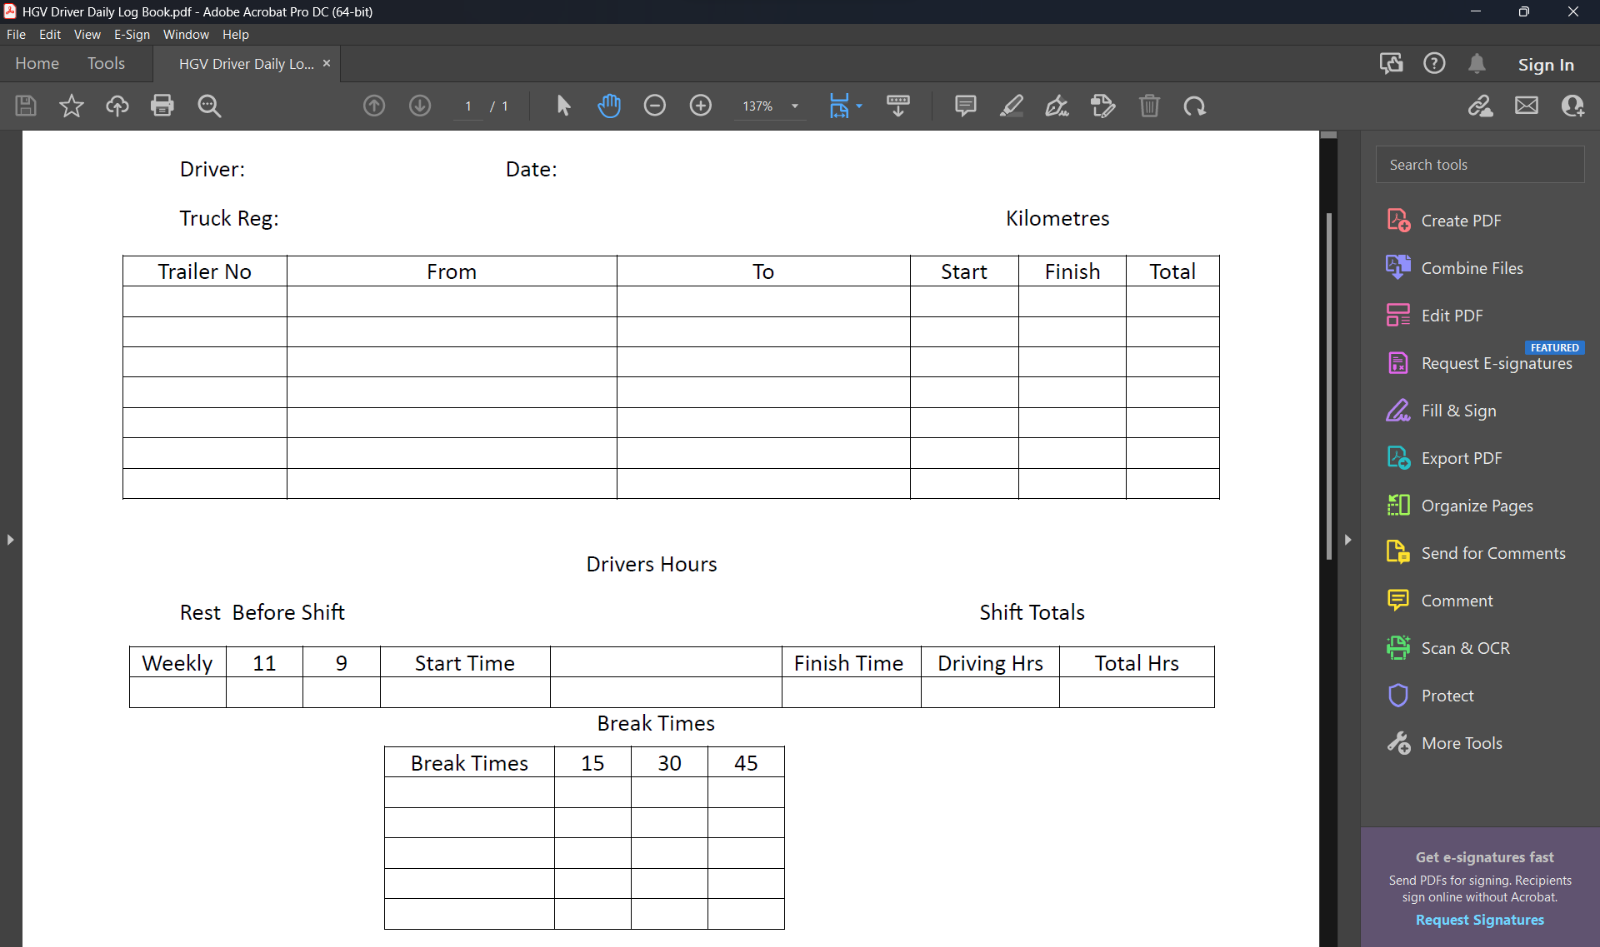Open the Scan & OCR tool
1600x947 pixels.
click(1465, 647)
